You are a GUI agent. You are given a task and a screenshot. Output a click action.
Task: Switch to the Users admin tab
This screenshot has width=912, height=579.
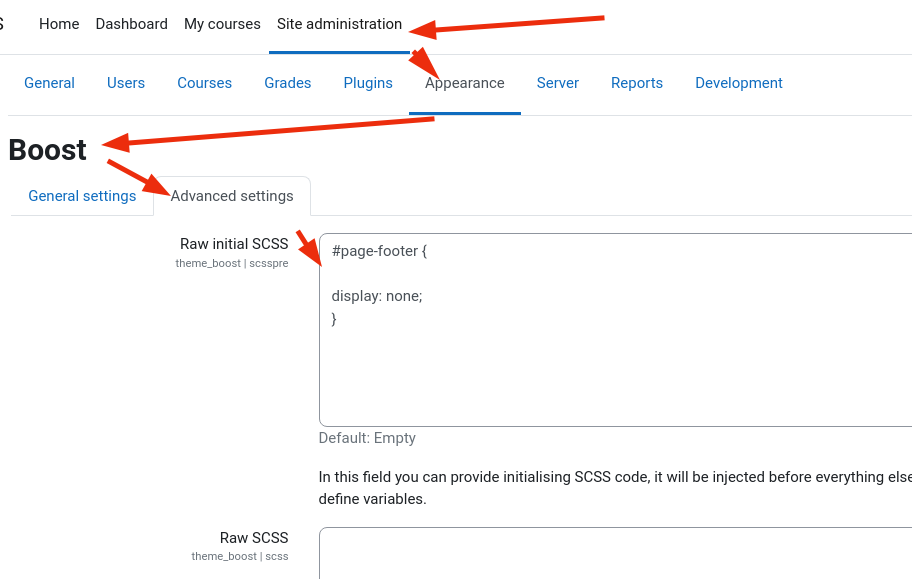coord(126,83)
